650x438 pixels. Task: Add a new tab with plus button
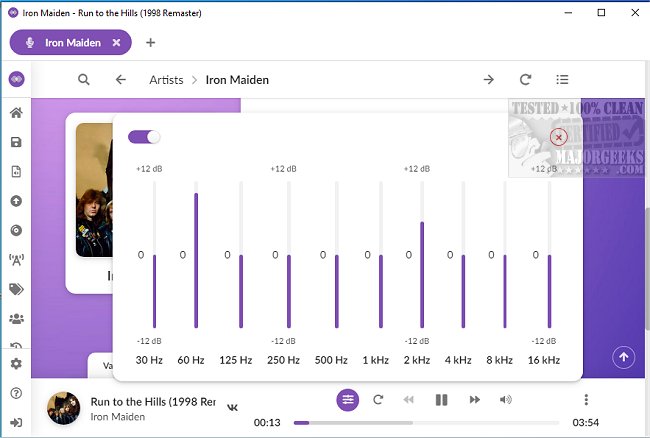coord(151,43)
